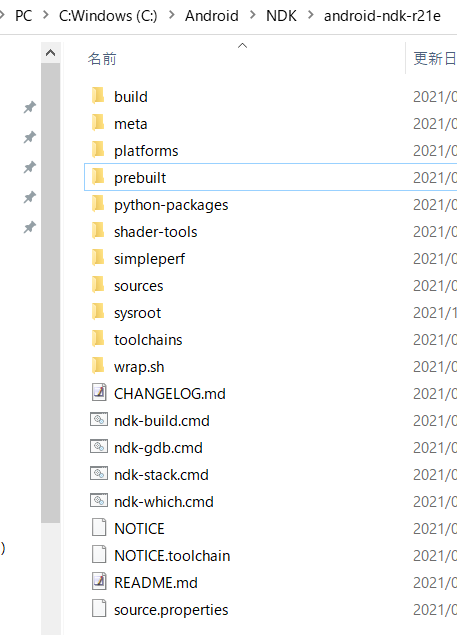Viewport: 457px width, 635px height.
Task: Go to C:Windows (C:) in breadcrumb
Action: [108, 16]
